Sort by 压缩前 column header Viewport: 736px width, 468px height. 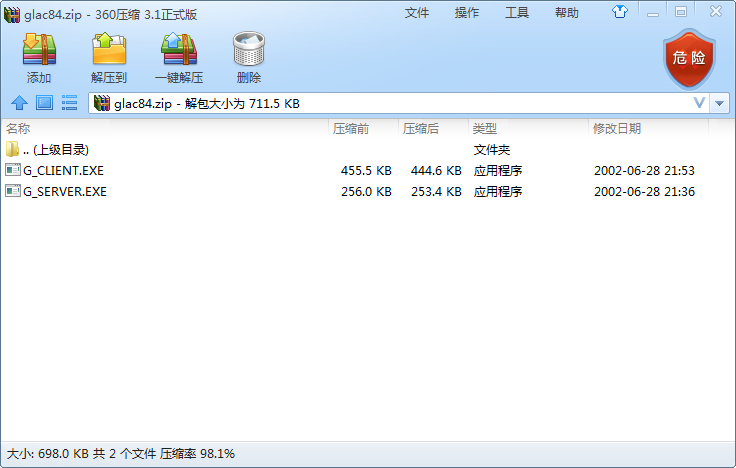[x=351, y=128]
